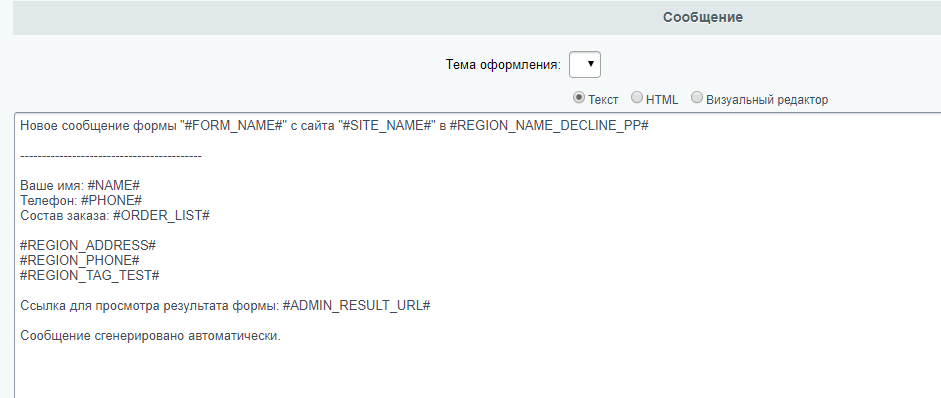Click the line starting with Новое сообщение формы
The height and width of the screenshot is (398, 941).
pos(334,127)
